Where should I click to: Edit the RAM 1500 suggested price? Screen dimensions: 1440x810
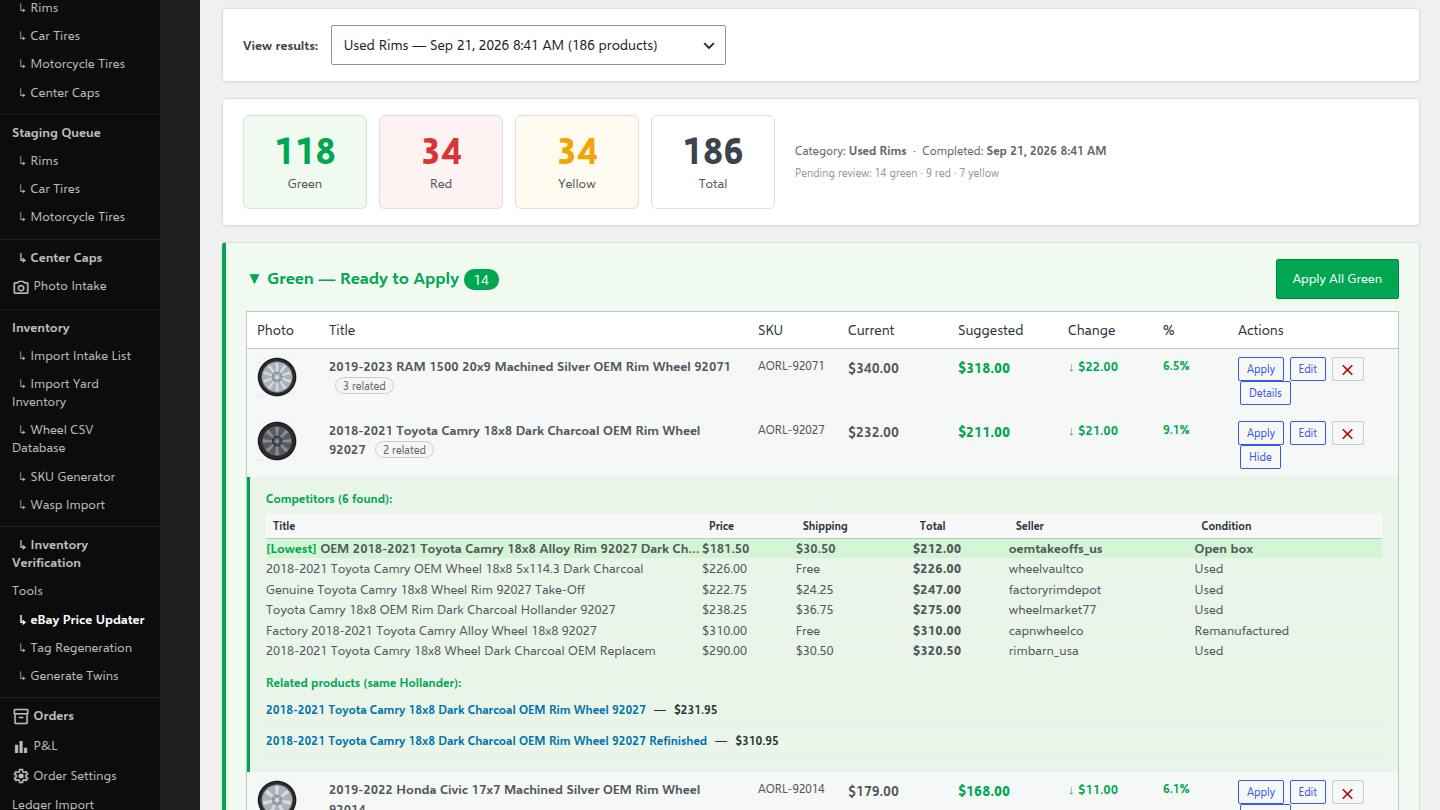point(1307,369)
